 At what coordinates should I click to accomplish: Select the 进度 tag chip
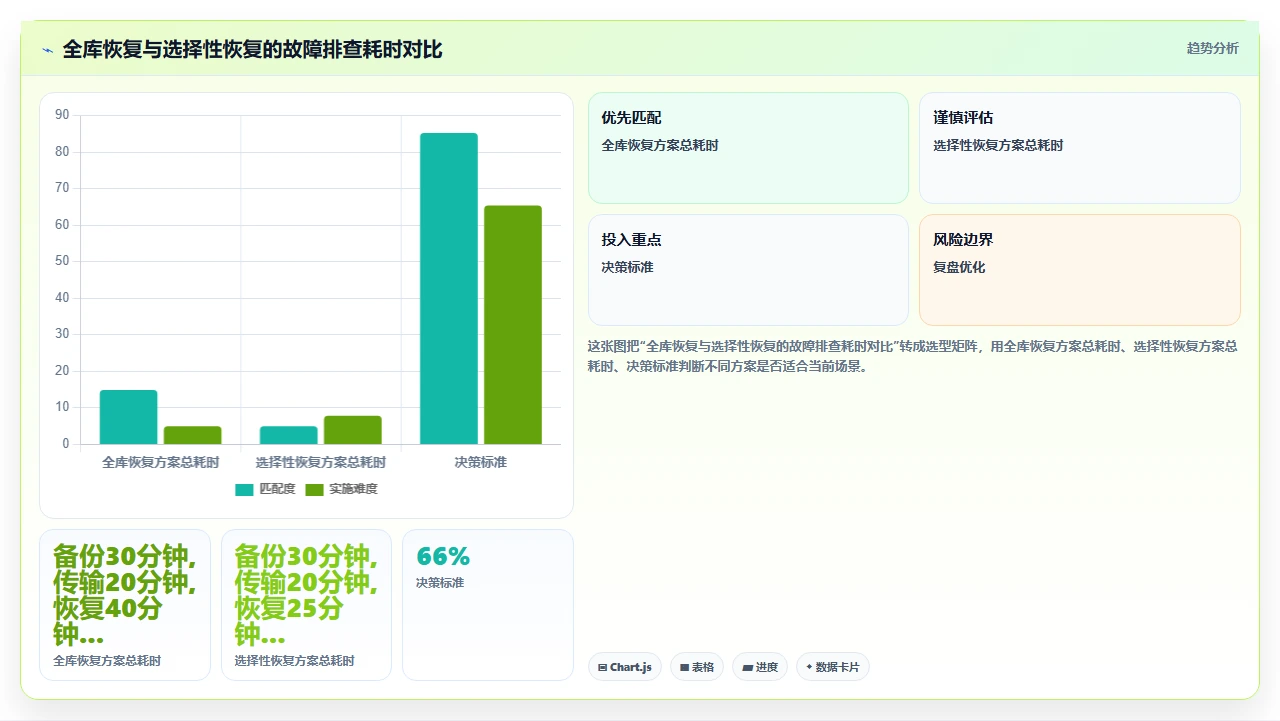(760, 667)
